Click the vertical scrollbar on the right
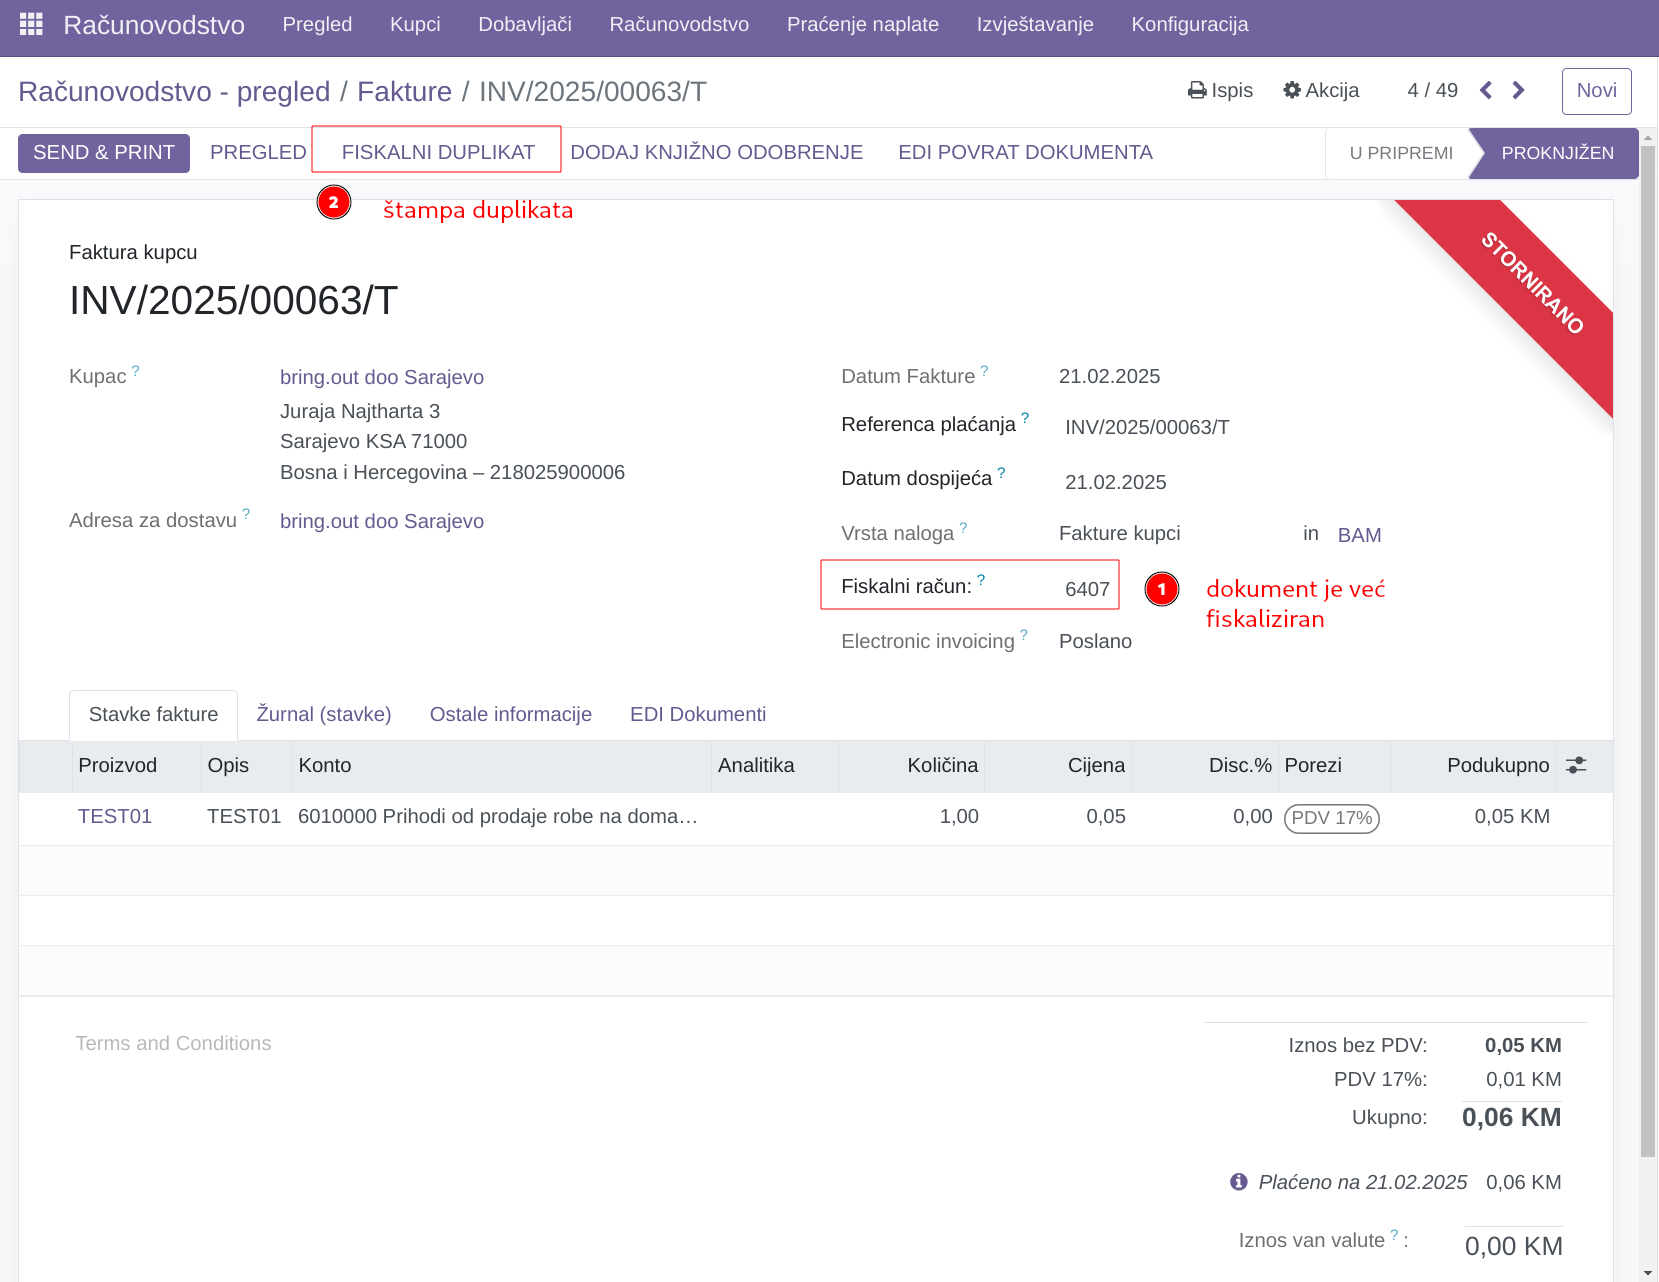 click(1648, 650)
